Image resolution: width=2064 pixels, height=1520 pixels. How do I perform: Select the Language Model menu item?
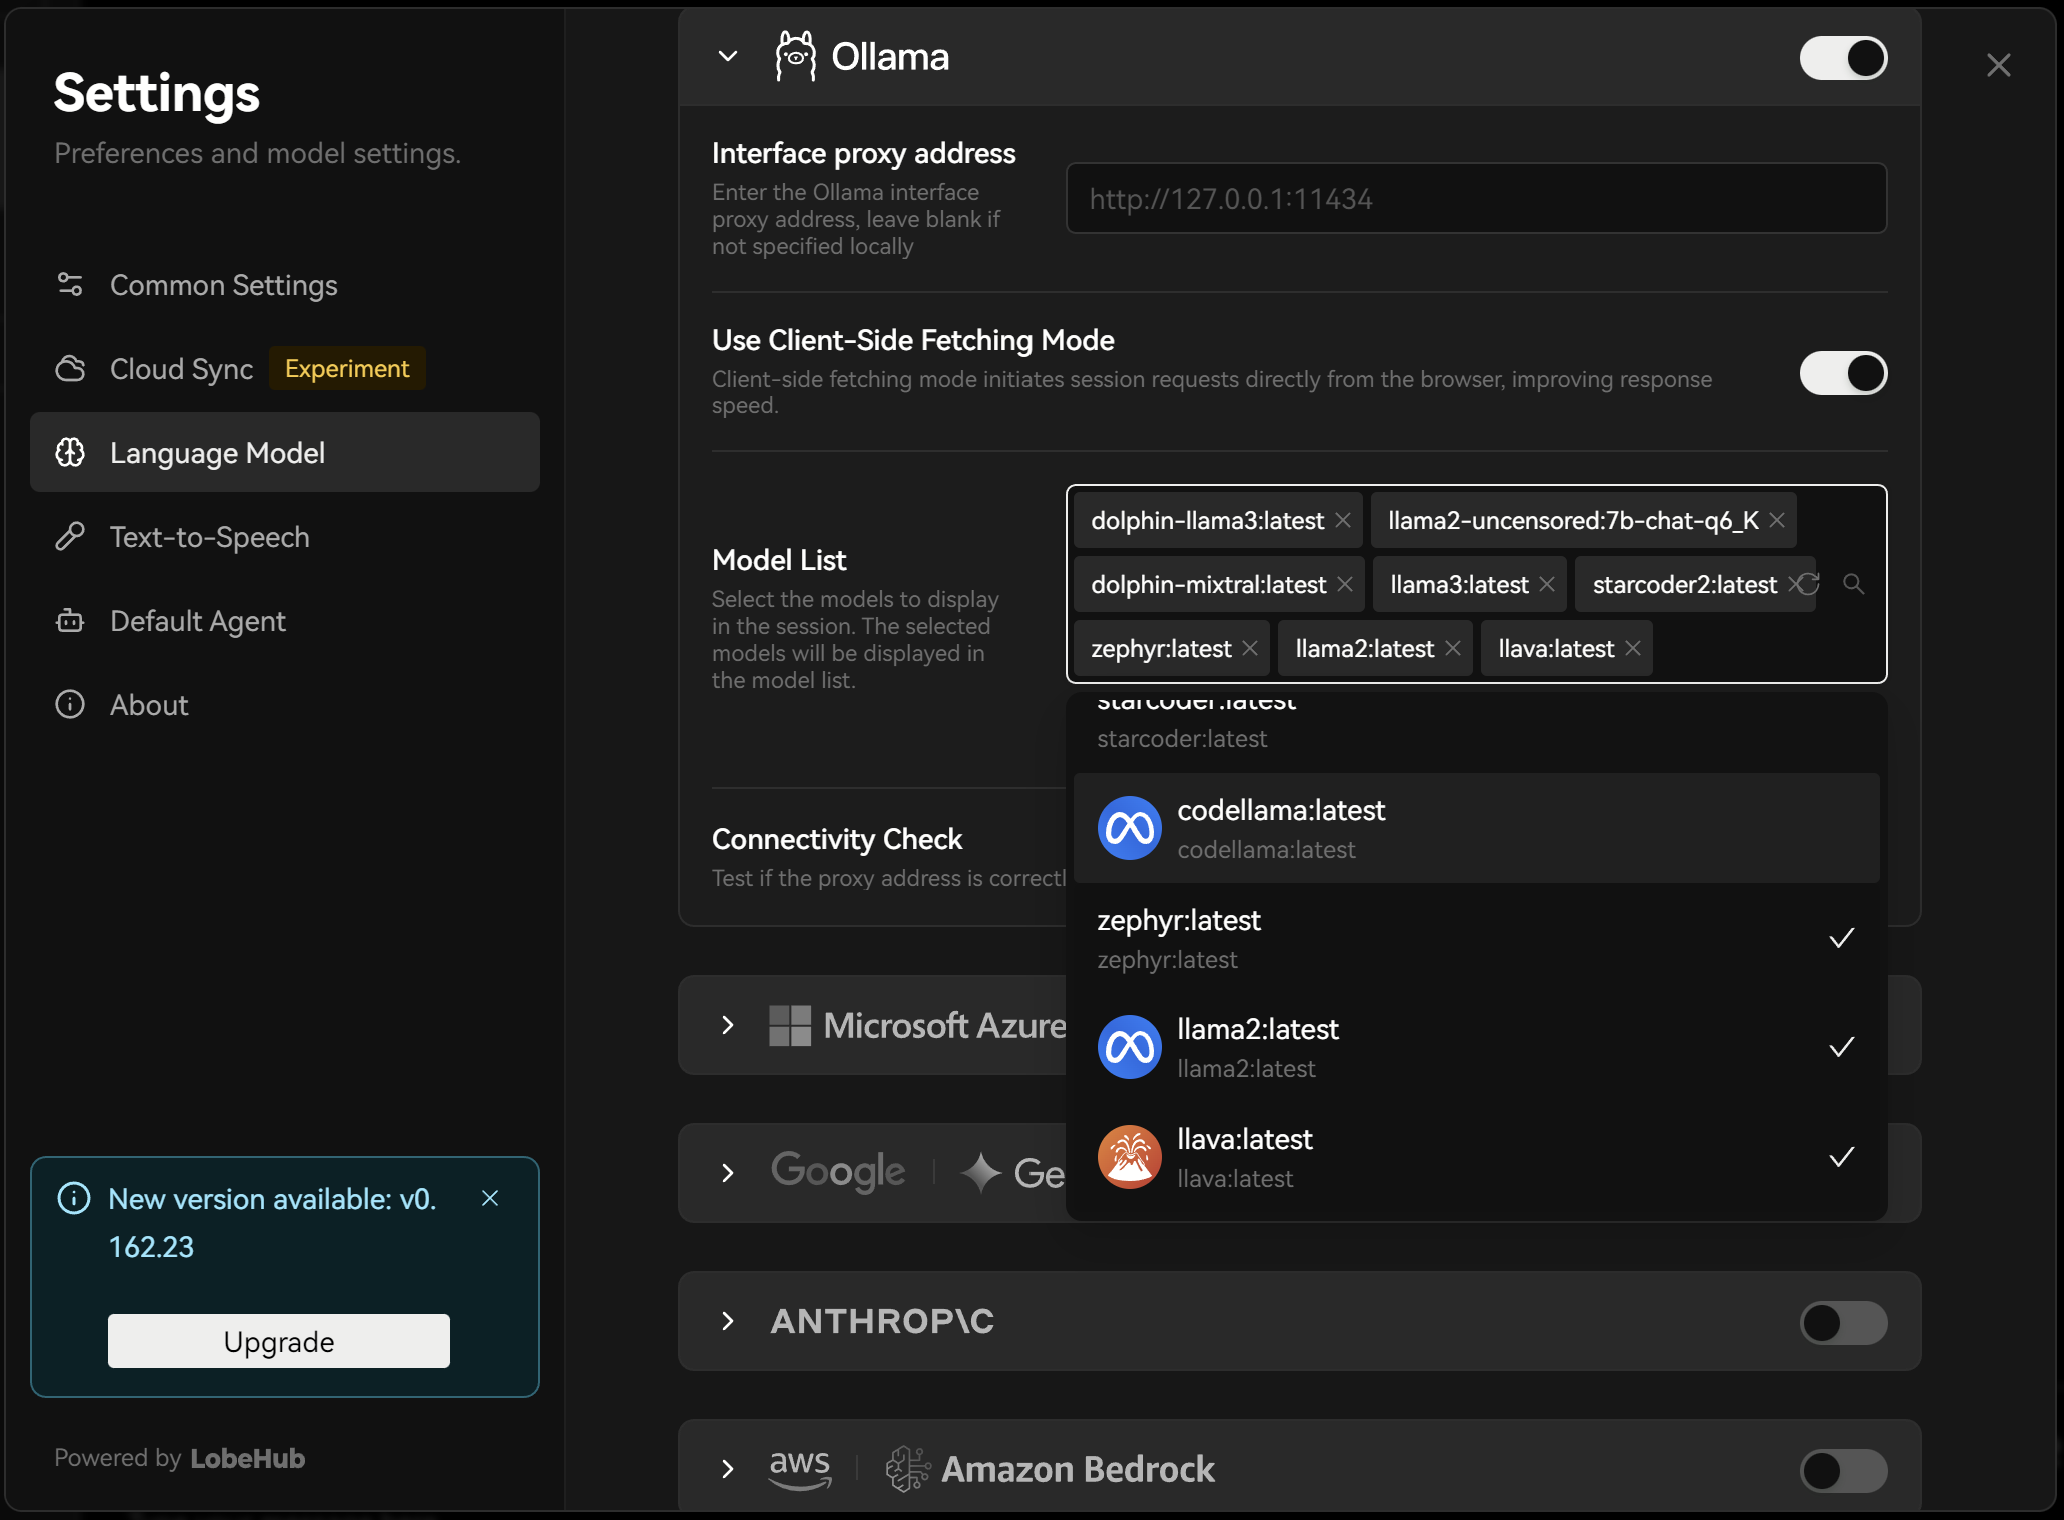[285, 453]
